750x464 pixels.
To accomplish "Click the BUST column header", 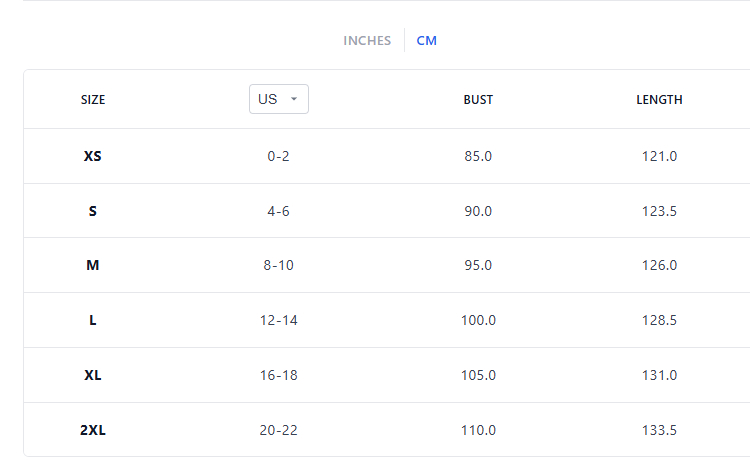I will pos(478,100).
